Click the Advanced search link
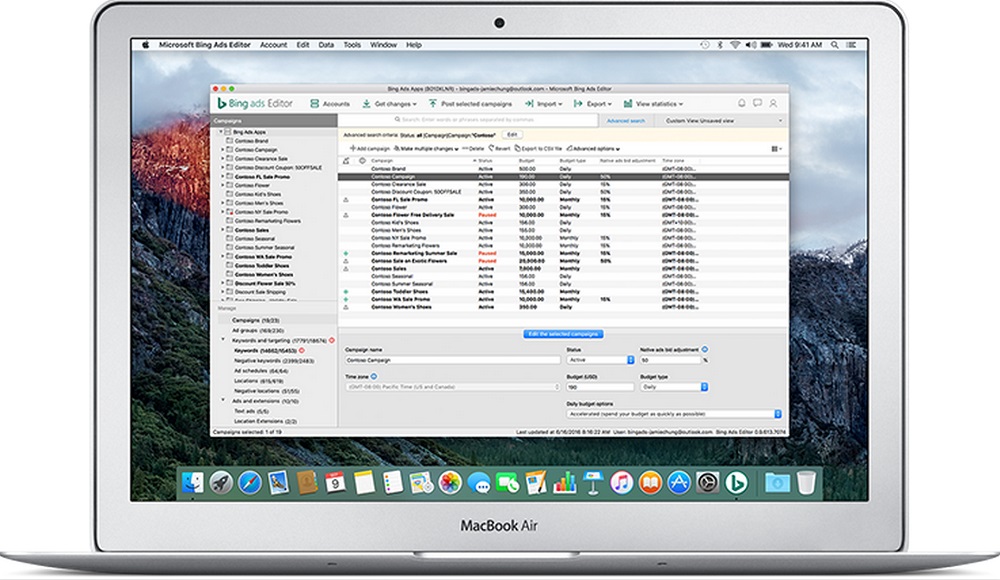The height and width of the screenshot is (580, 1000). (626, 121)
